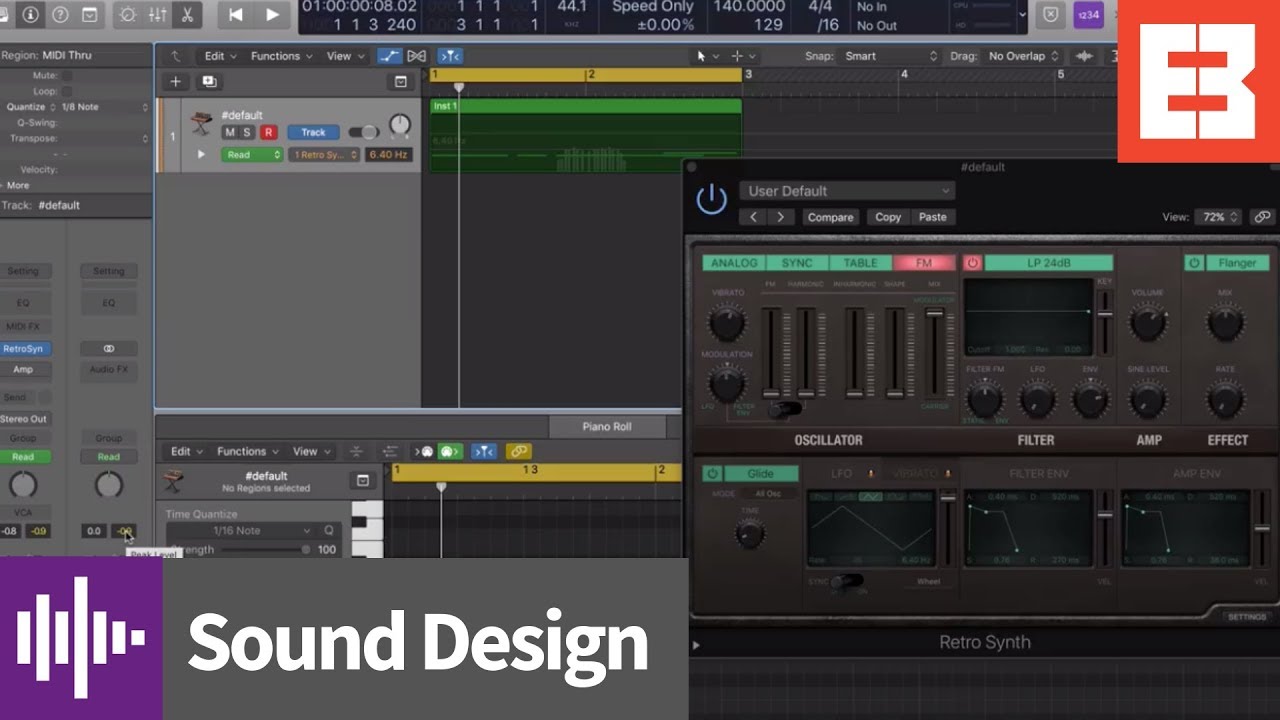Toggle Show Automation button in tracks area

[x=389, y=56]
